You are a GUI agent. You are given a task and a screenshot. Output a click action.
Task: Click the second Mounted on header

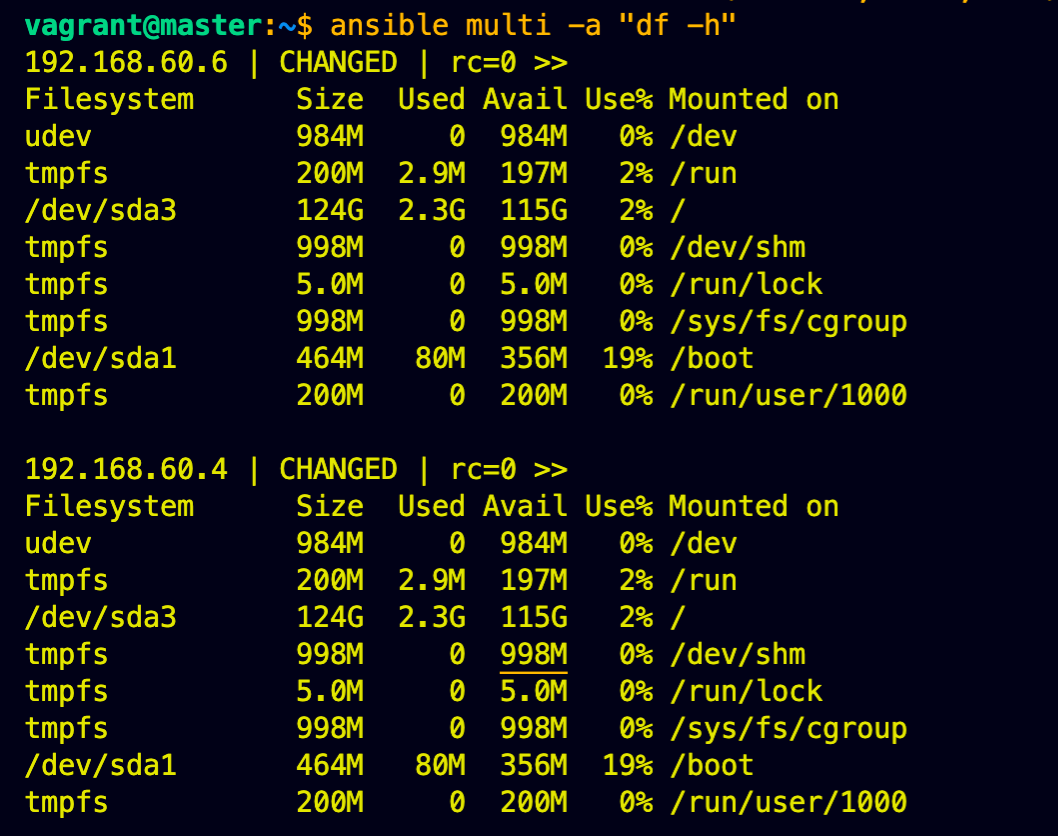[754, 507]
